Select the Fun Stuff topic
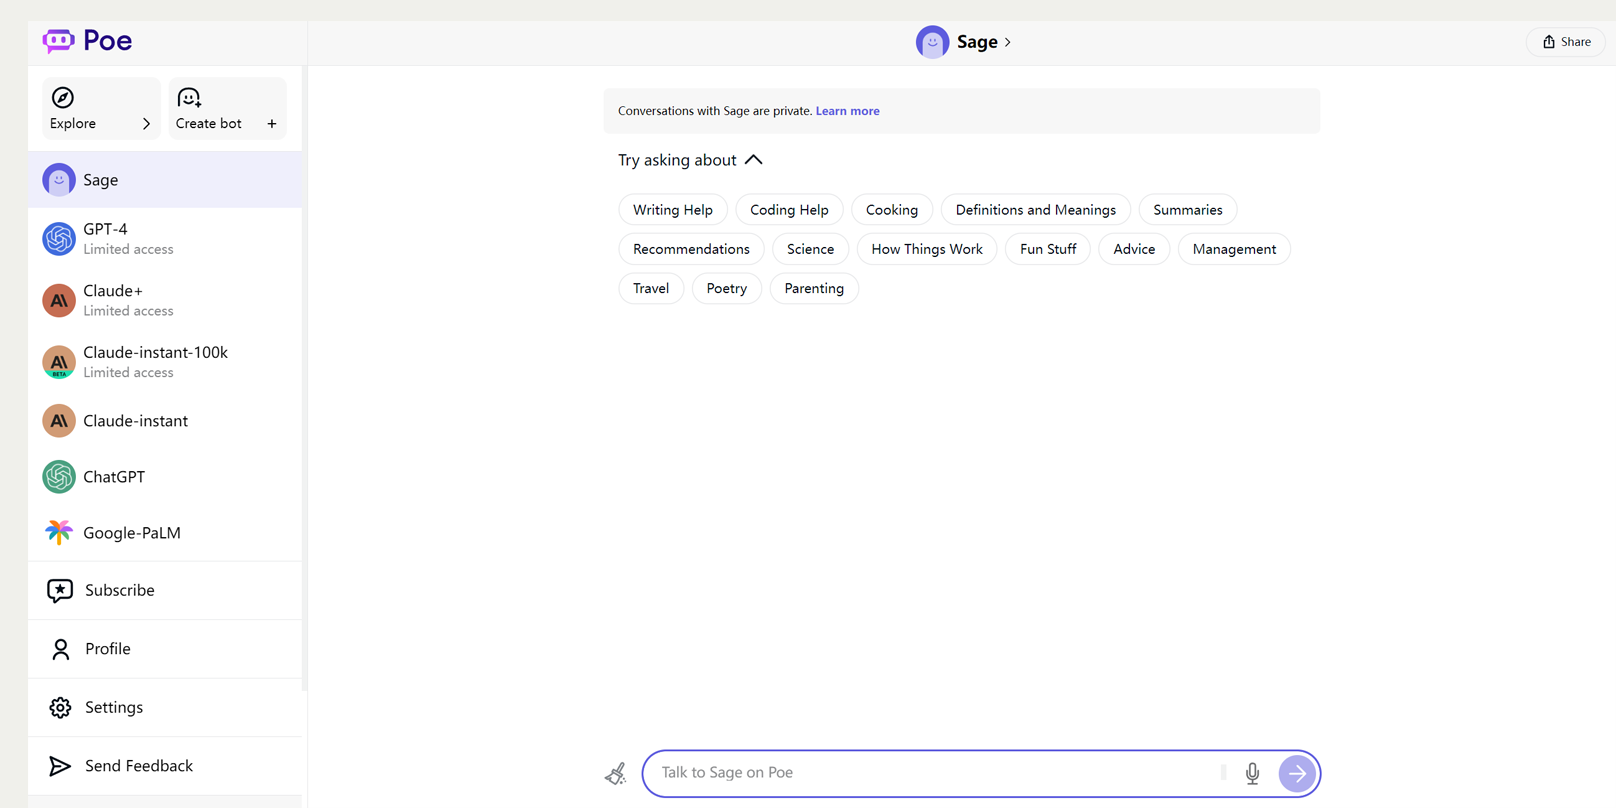 pos(1048,249)
